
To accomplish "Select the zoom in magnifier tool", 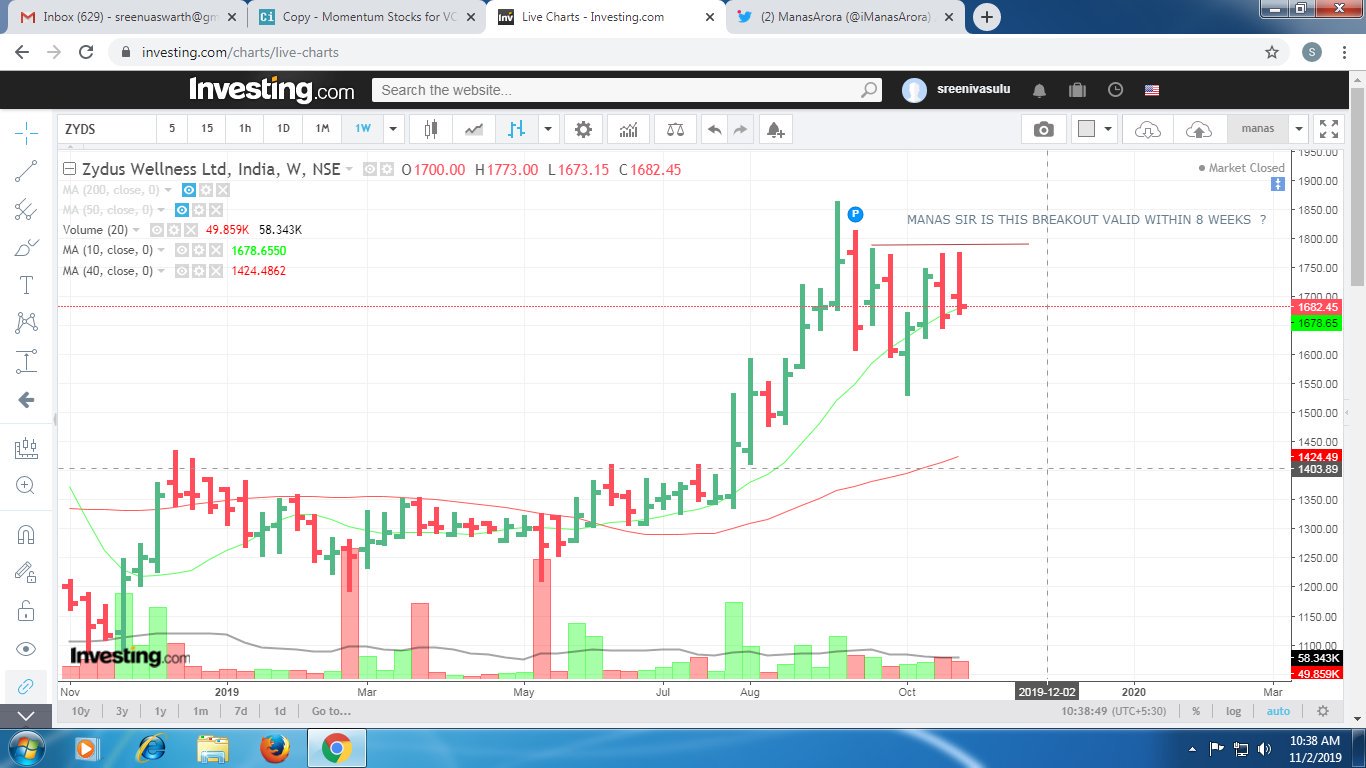I will click(26, 486).
